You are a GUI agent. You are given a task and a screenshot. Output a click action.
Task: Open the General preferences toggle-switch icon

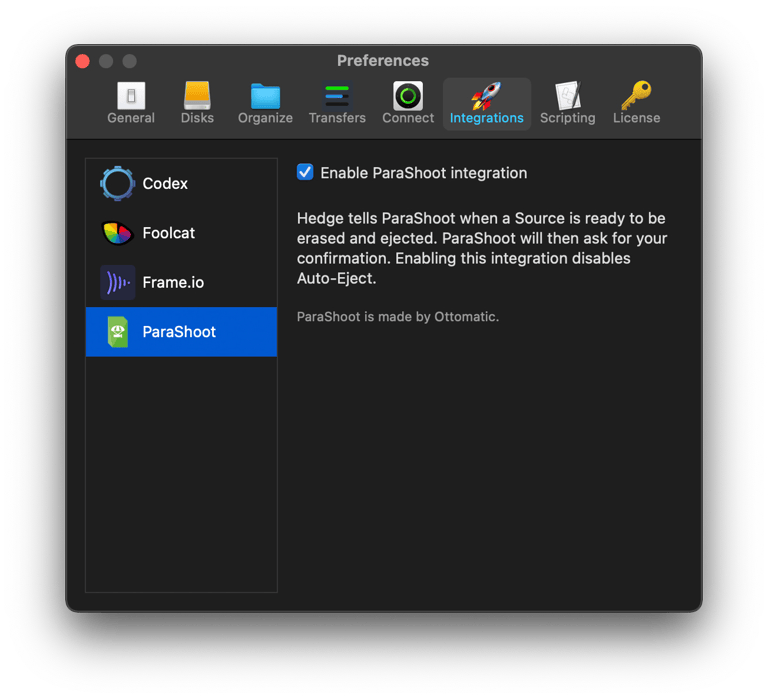click(x=131, y=96)
